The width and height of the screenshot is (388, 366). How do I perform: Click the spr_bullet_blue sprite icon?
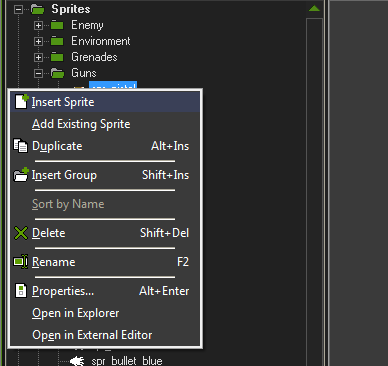78,361
